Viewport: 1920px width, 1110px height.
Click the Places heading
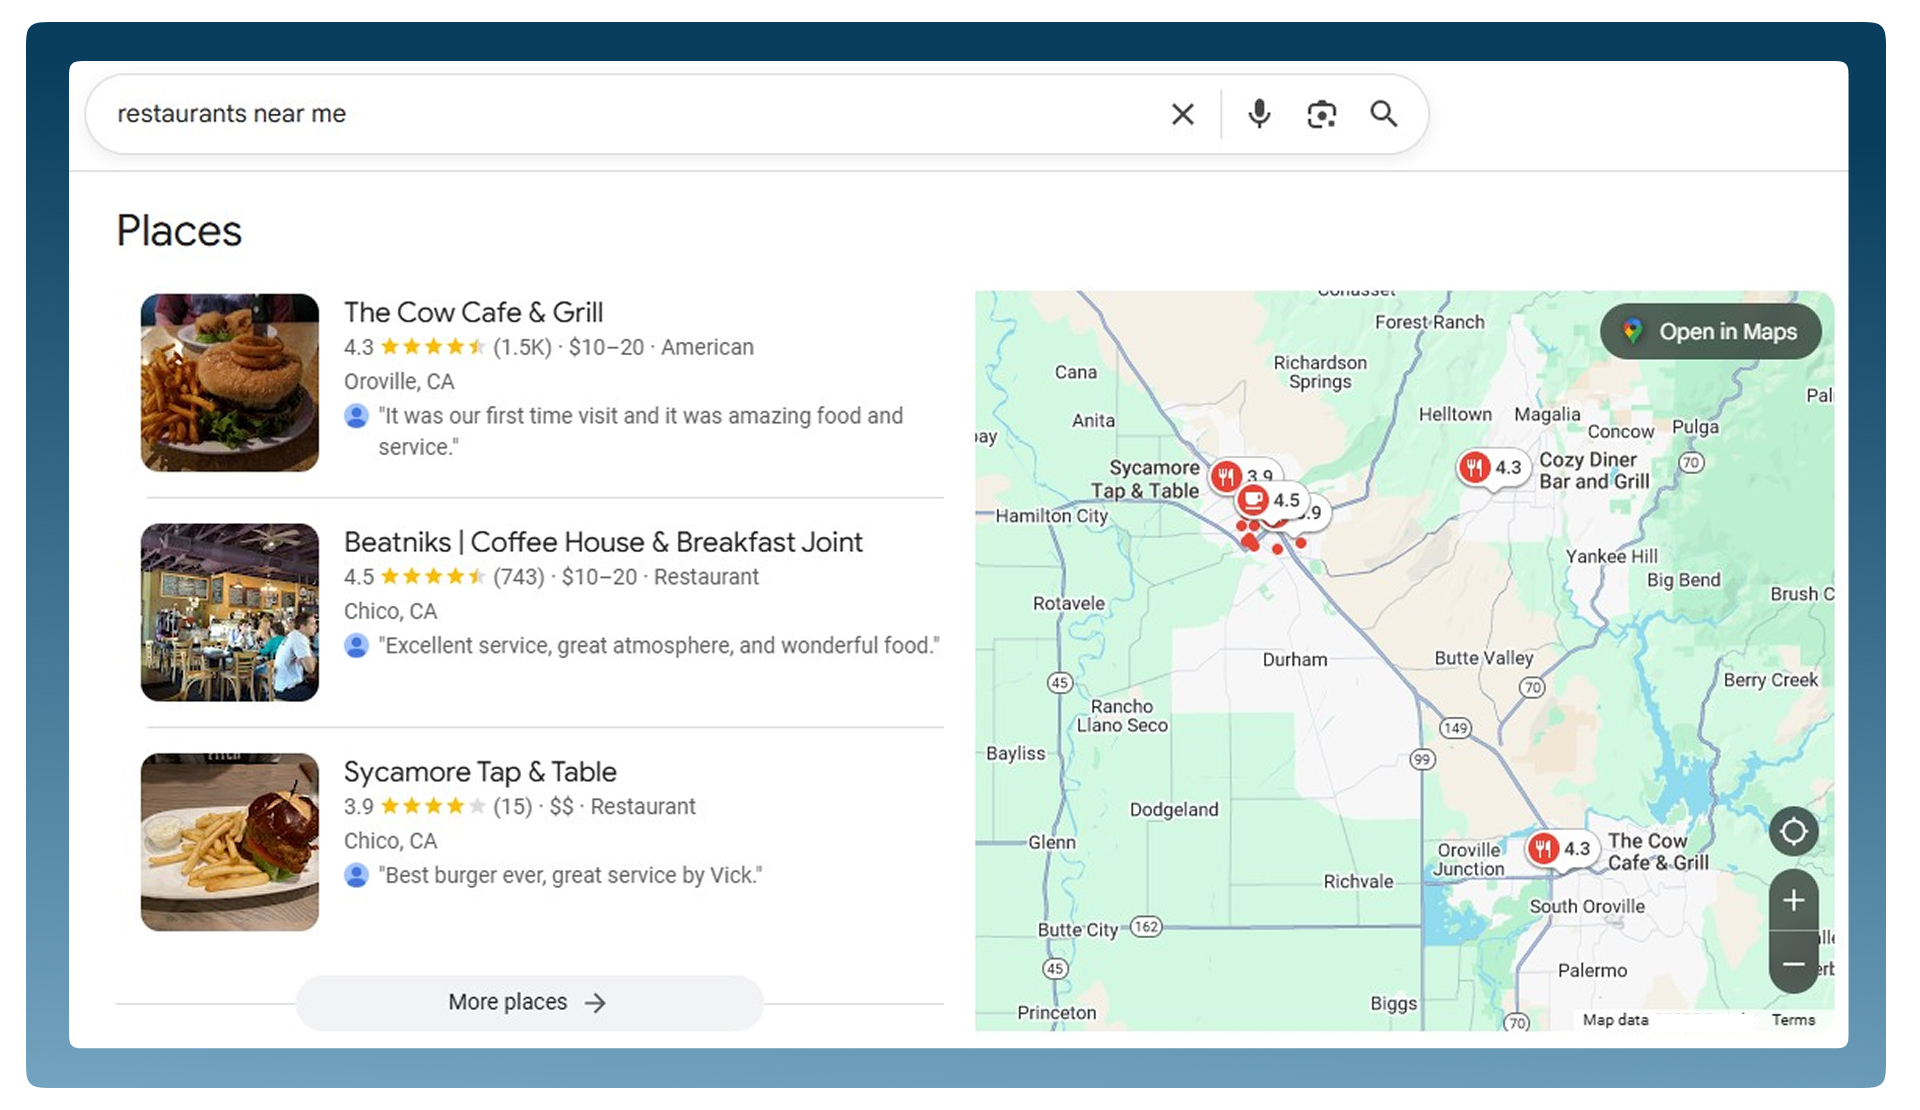(x=179, y=231)
